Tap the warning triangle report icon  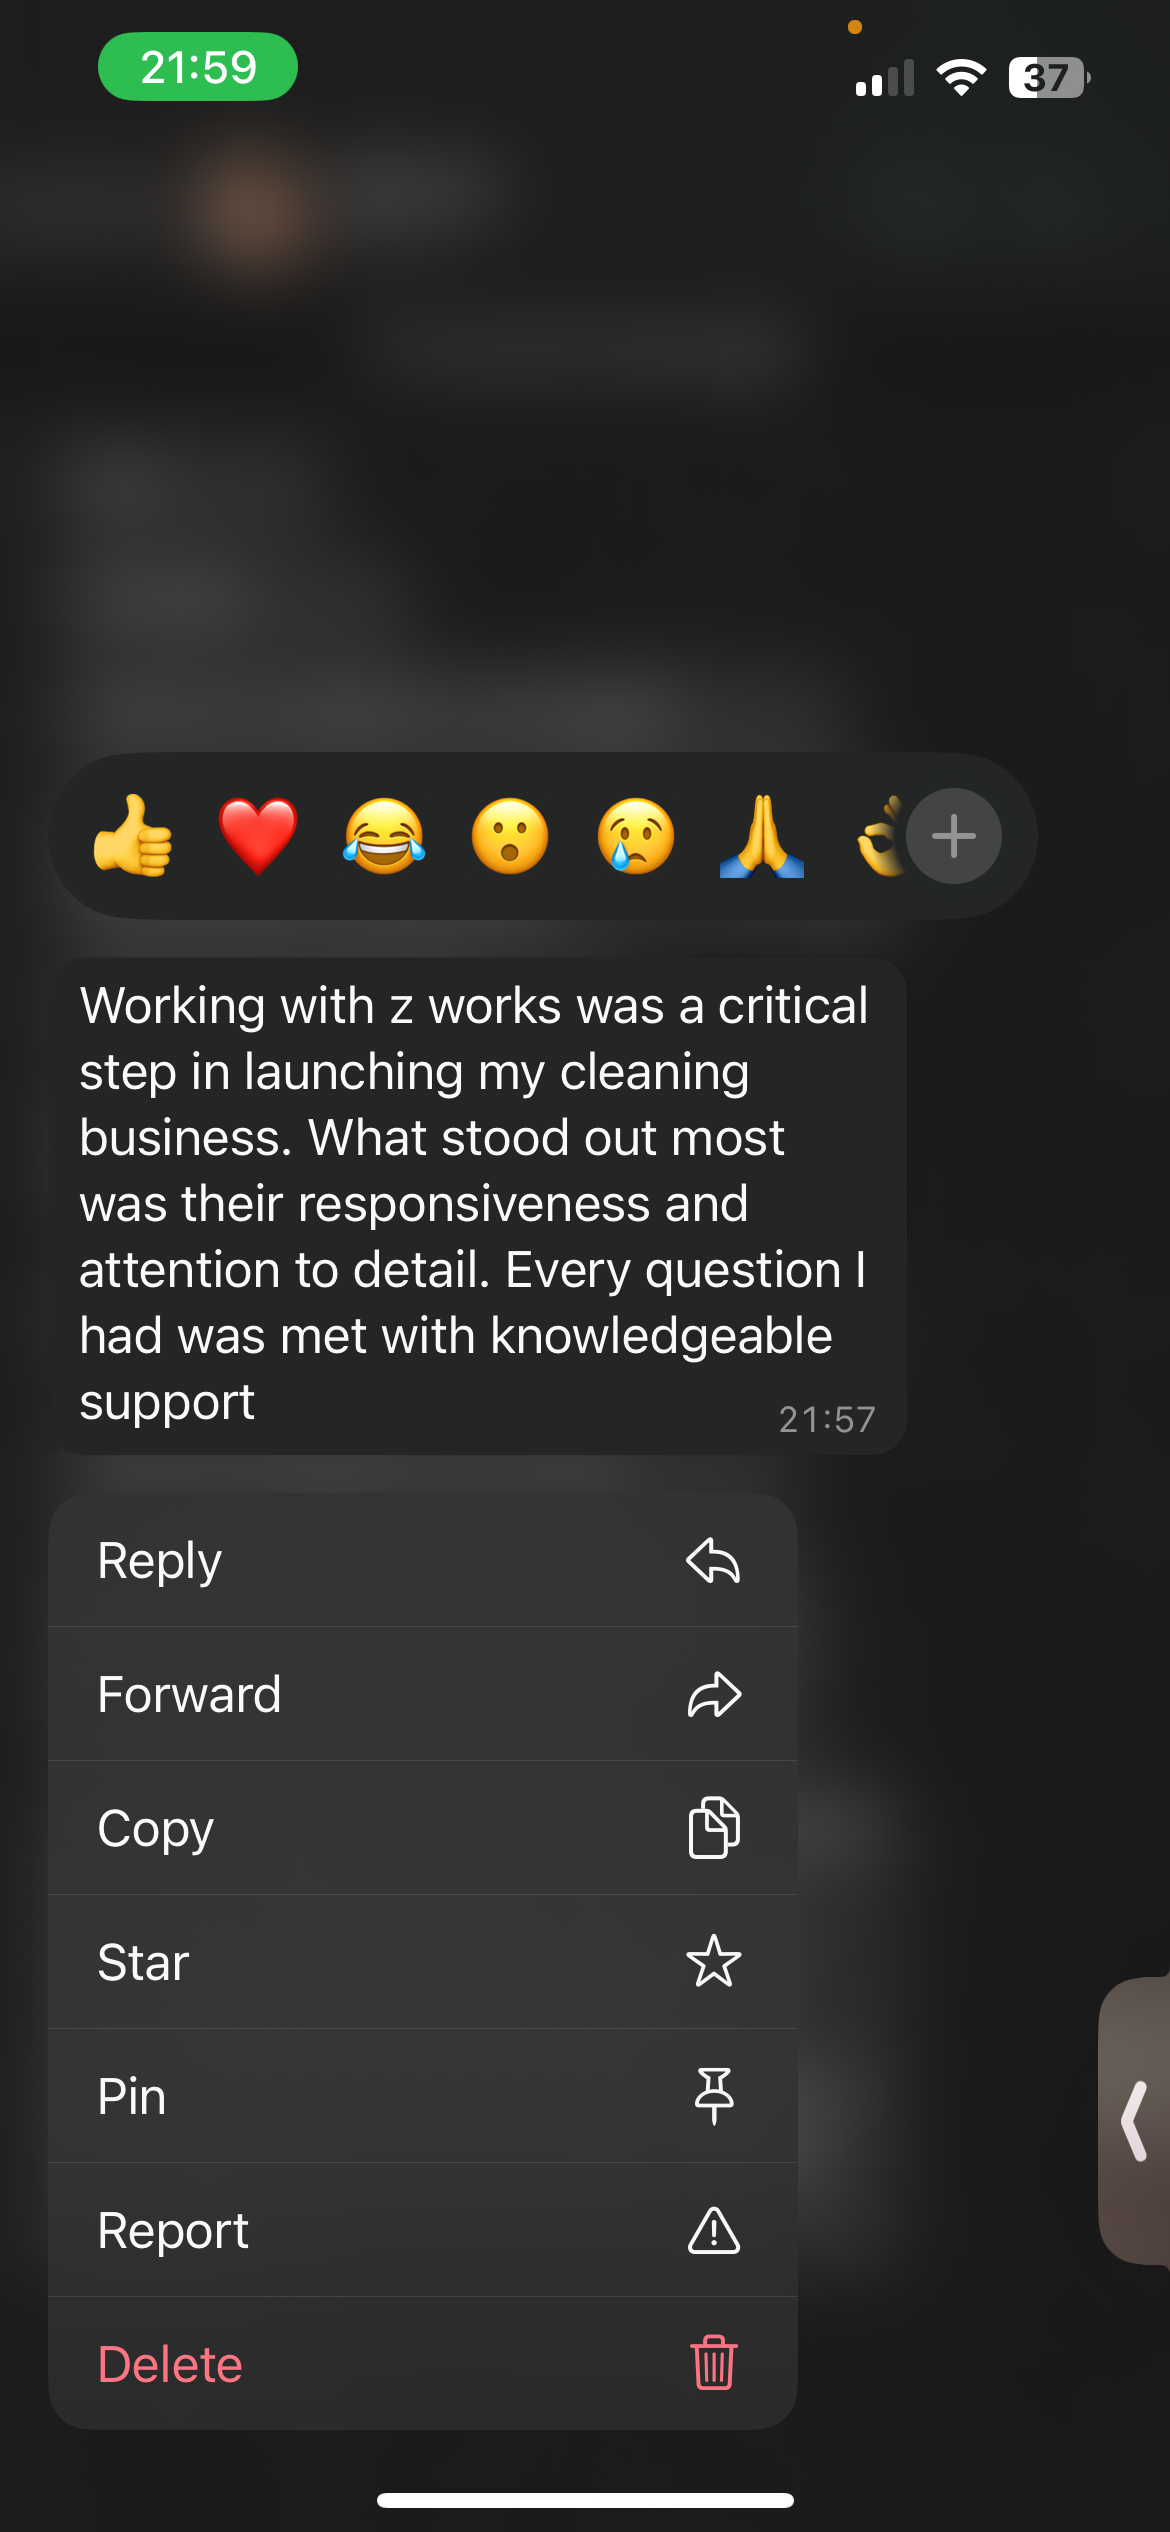click(714, 2230)
